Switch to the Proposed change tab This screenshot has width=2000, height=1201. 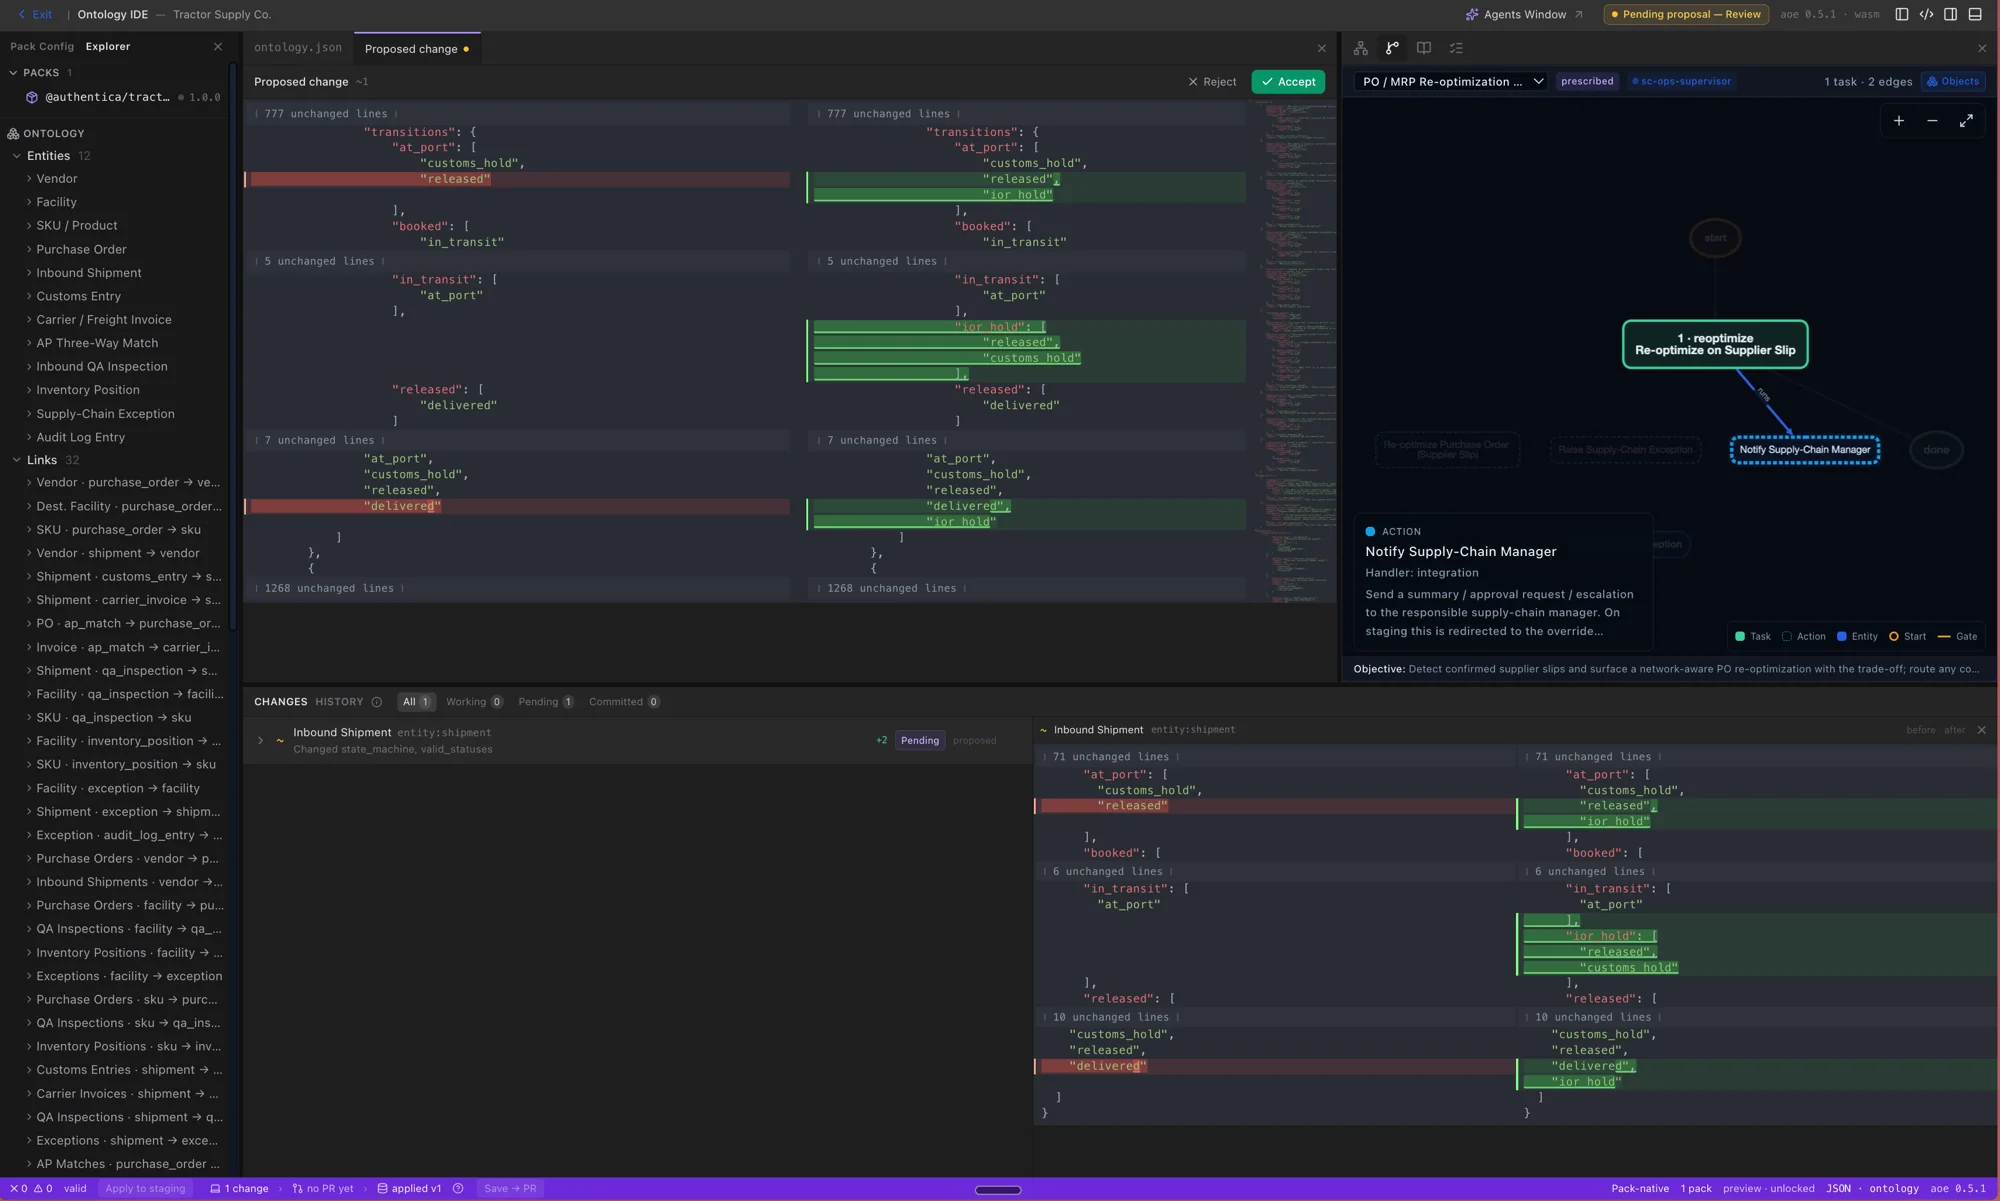(x=417, y=49)
